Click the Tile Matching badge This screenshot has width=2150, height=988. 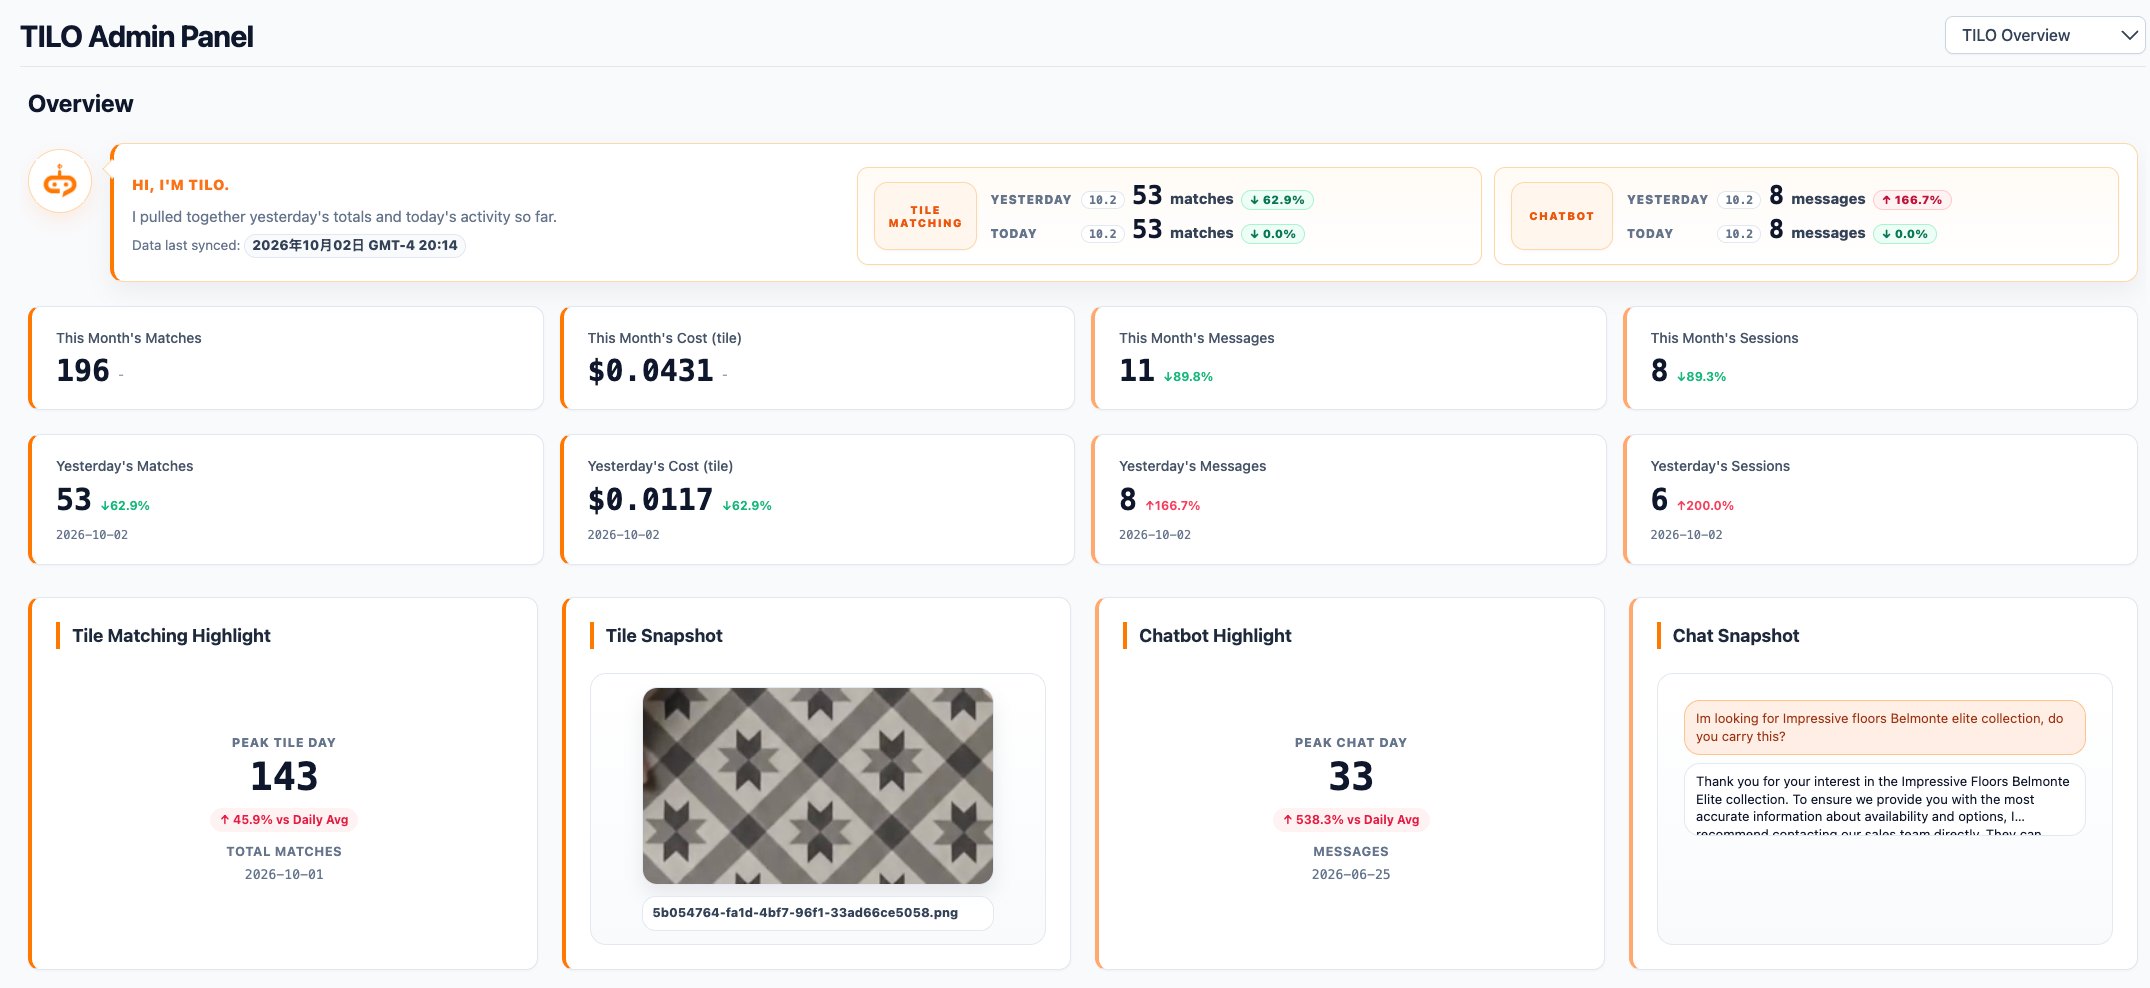(925, 216)
